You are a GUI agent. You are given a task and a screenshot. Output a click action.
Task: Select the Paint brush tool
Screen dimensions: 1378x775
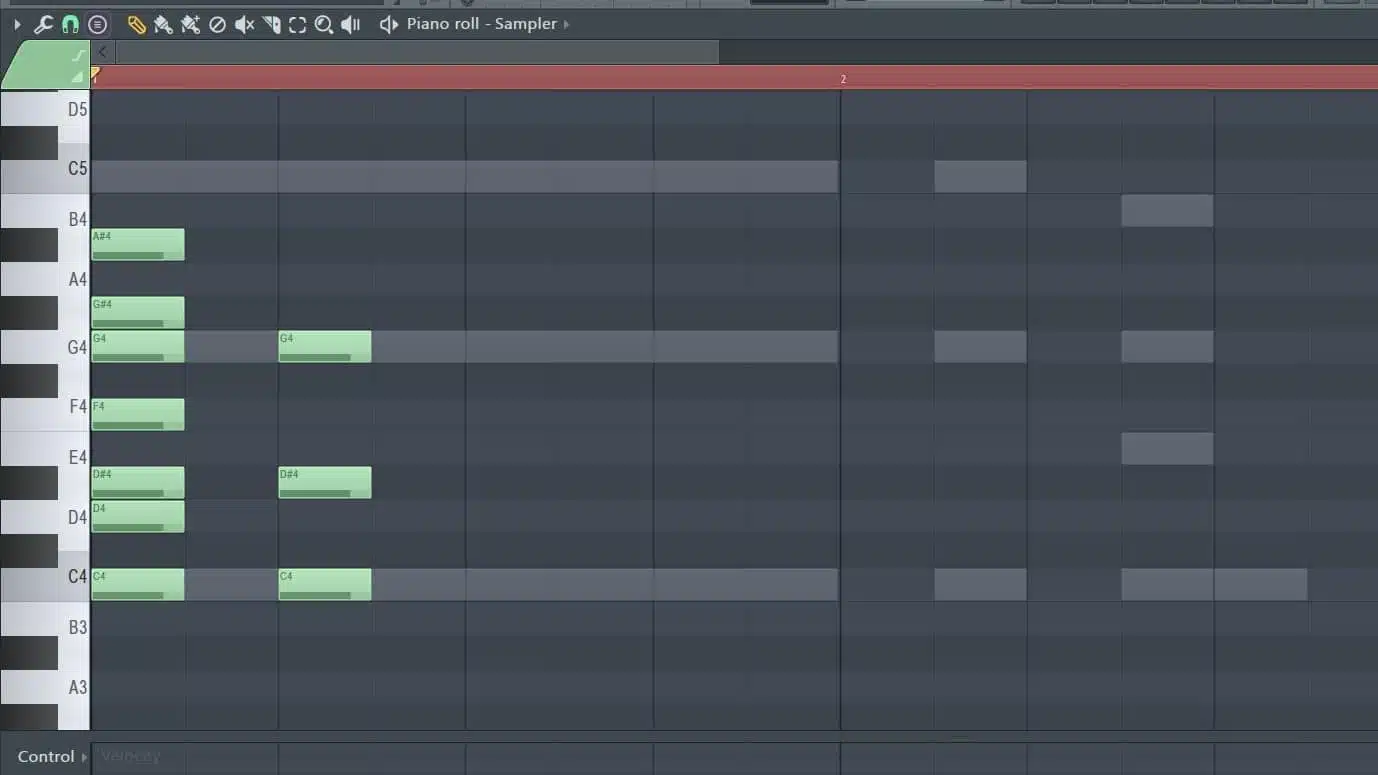click(x=163, y=24)
